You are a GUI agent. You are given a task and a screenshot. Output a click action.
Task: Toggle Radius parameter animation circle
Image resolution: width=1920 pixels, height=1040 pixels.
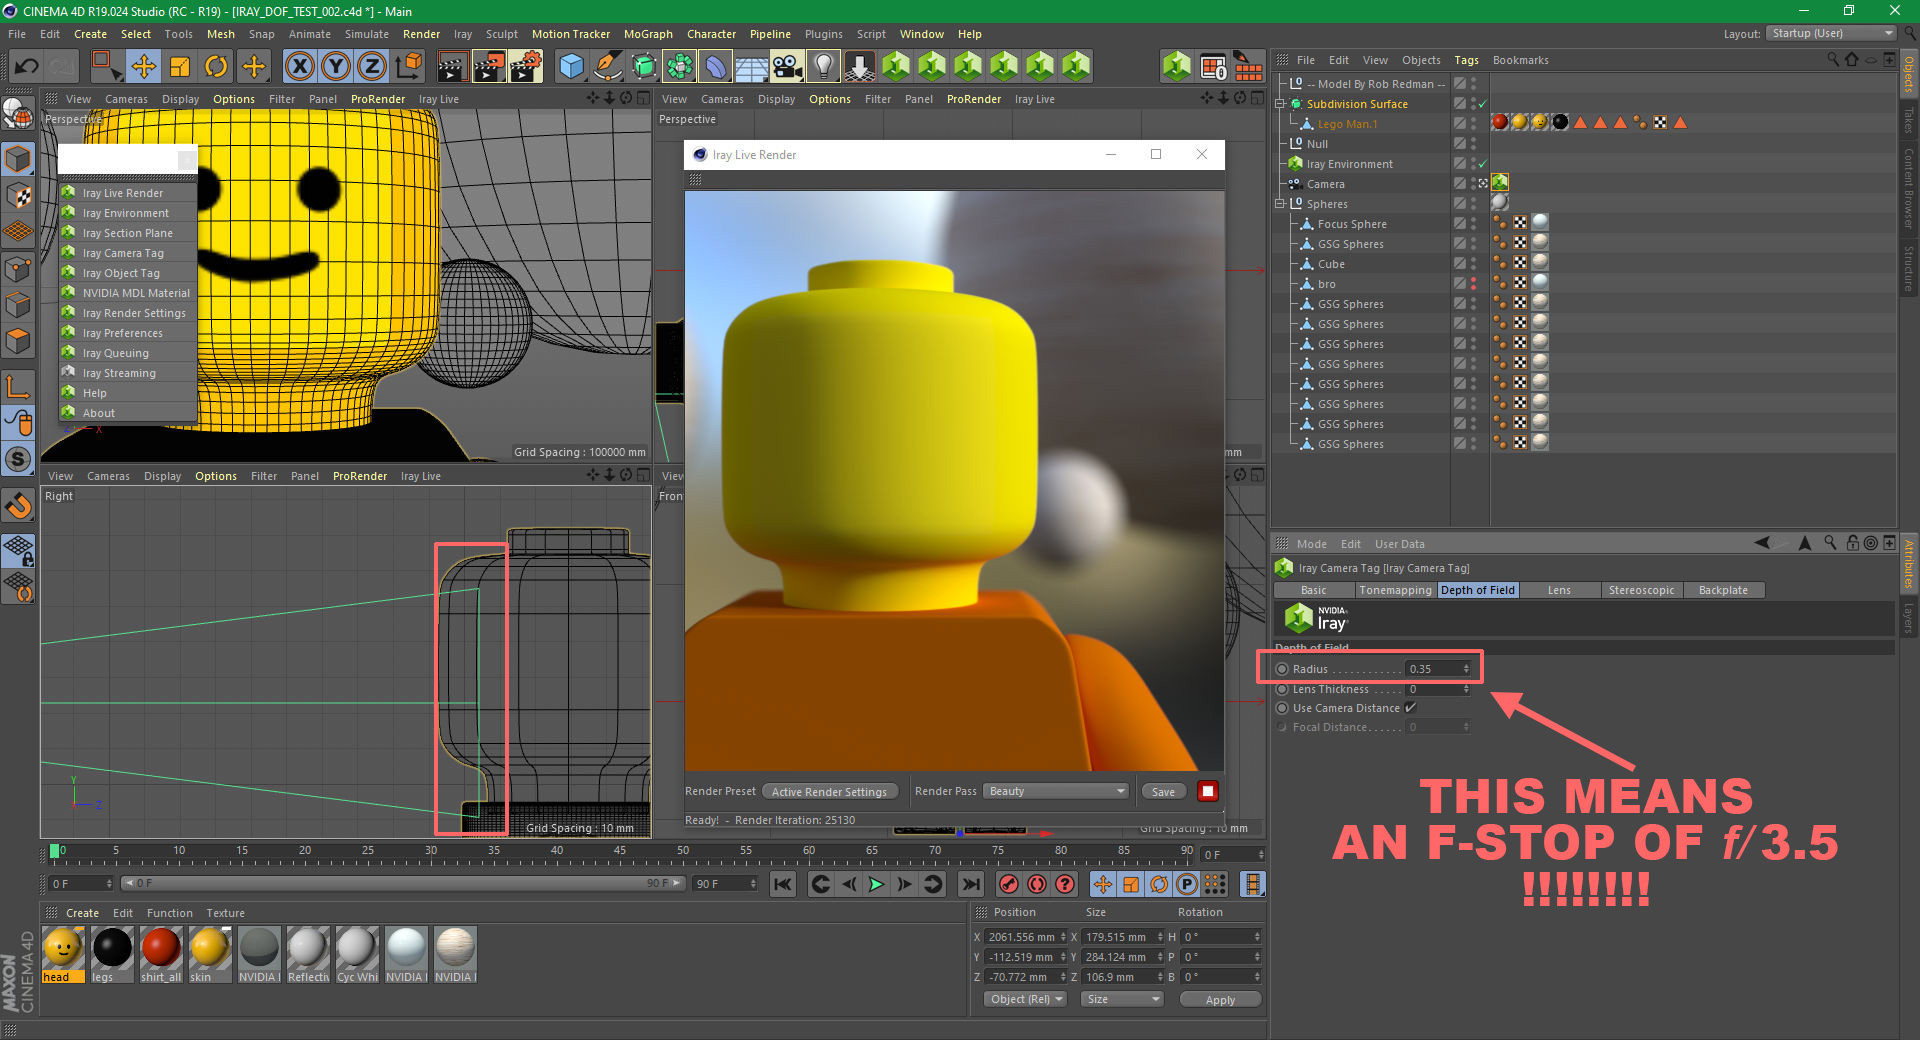(1282, 669)
